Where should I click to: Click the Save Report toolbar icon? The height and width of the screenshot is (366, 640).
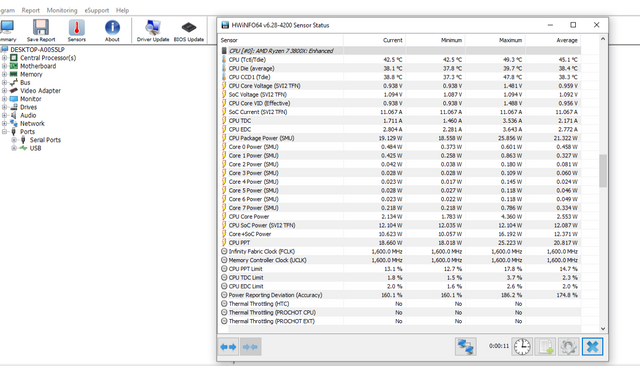click(41, 27)
